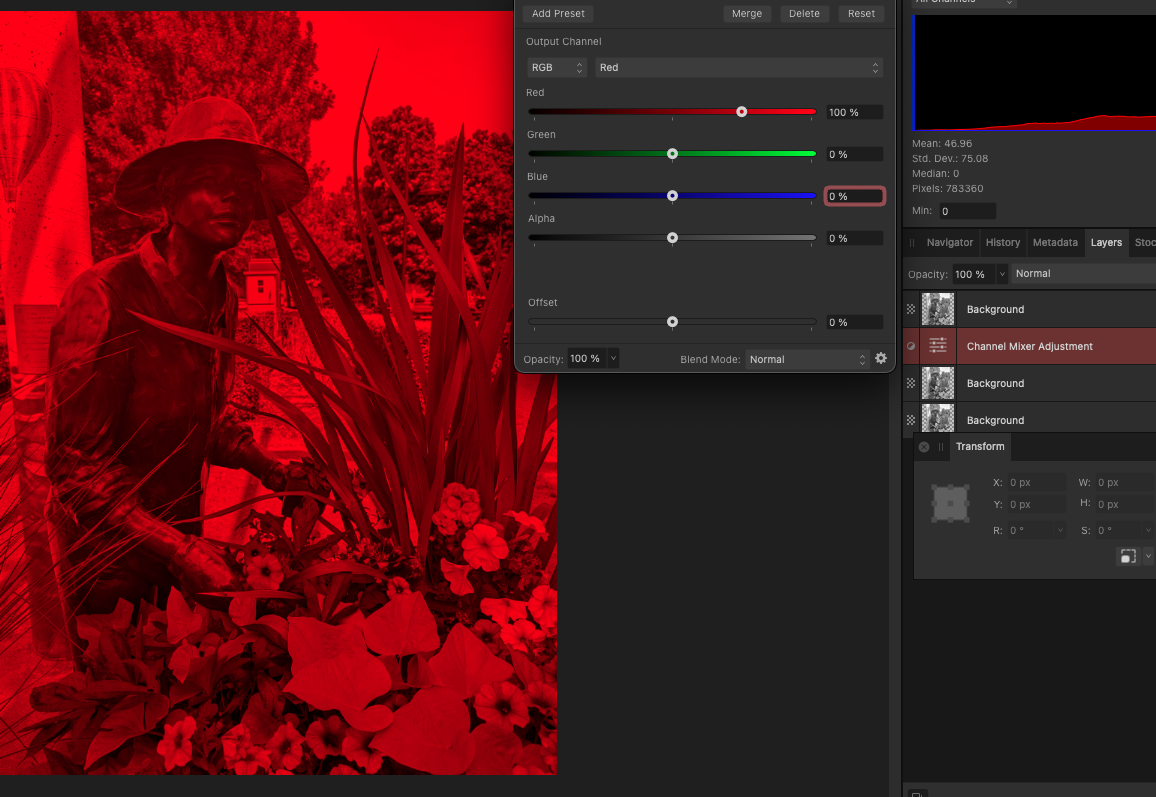This screenshot has height=797, width=1156.
Task: Click the Transform W width field
Action: coord(1124,482)
